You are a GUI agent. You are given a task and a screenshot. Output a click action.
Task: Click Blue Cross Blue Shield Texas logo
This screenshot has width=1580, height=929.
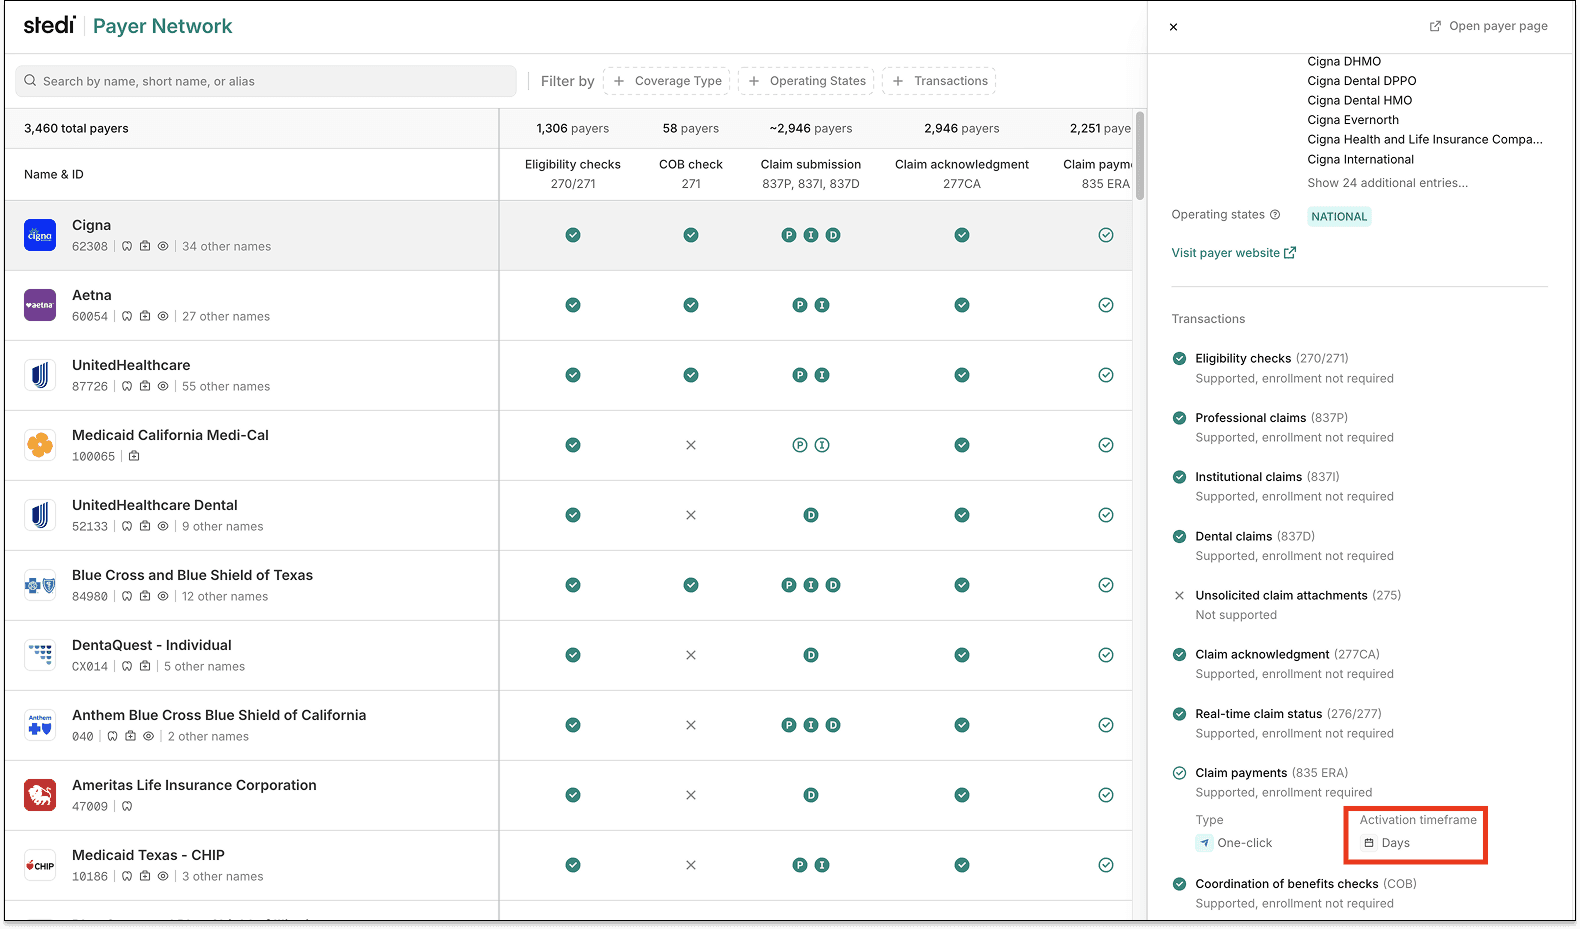point(40,585)
